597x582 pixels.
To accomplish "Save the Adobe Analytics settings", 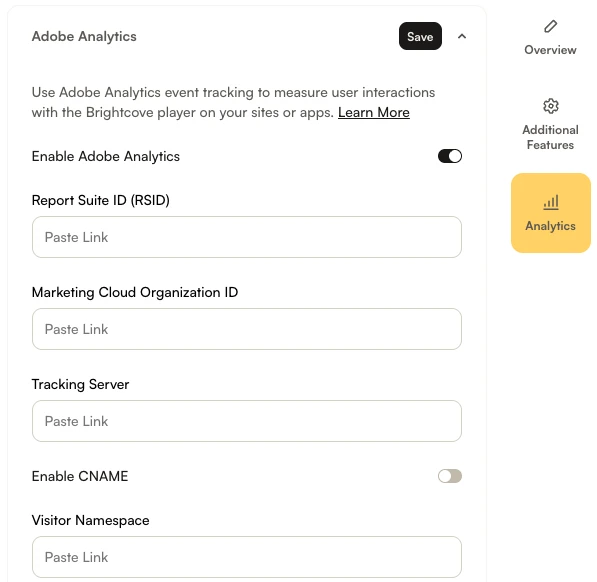I will click(x=420, y=36).
